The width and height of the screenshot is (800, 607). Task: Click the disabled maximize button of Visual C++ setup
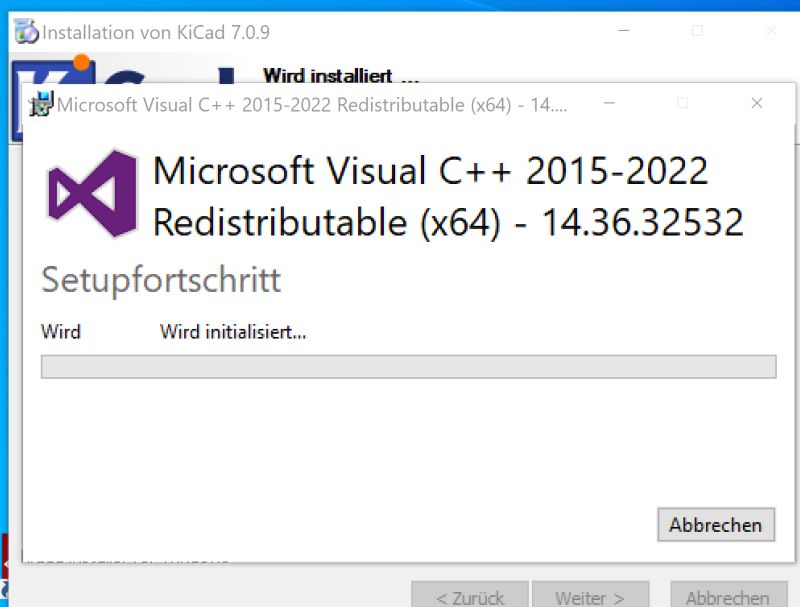click(683, 104)
